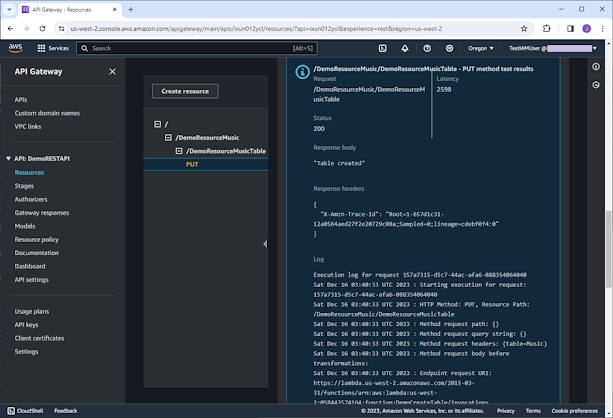Click the info panel icon on right edge

[x=596, y=66]
